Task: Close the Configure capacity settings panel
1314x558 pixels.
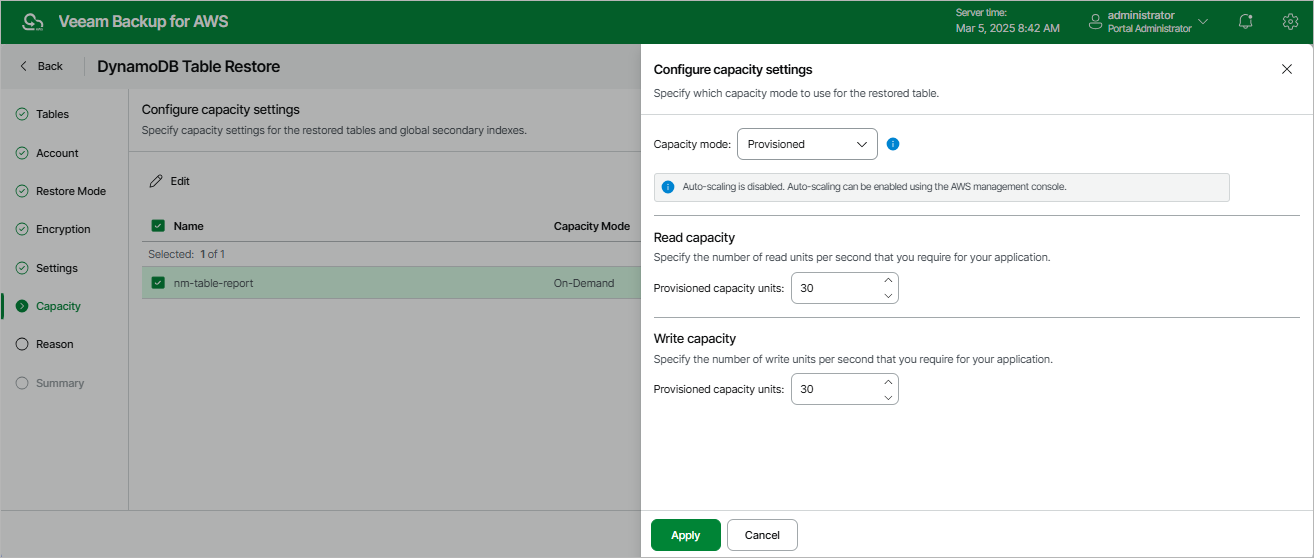Action: 1287,69
